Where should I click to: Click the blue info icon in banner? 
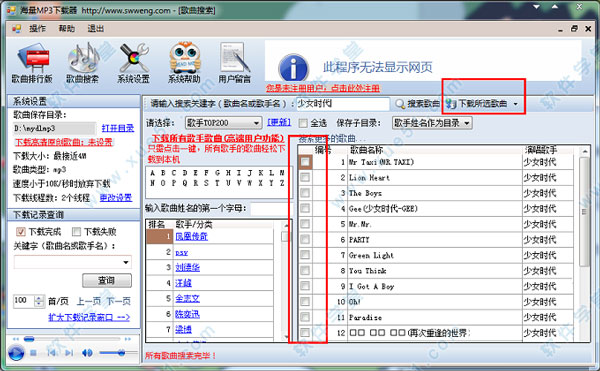(293, 68)
